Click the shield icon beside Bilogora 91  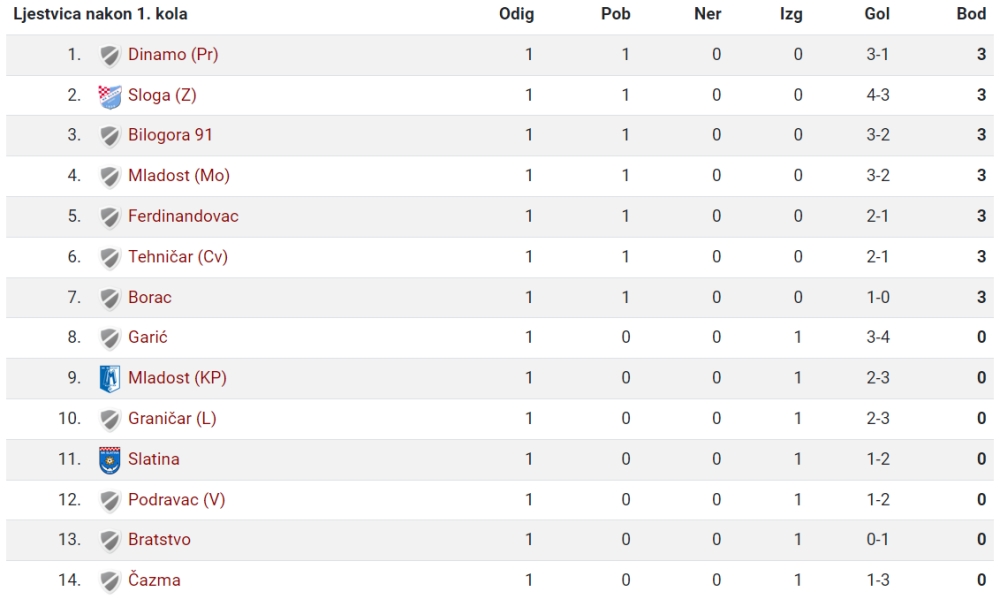pos(110,136)
